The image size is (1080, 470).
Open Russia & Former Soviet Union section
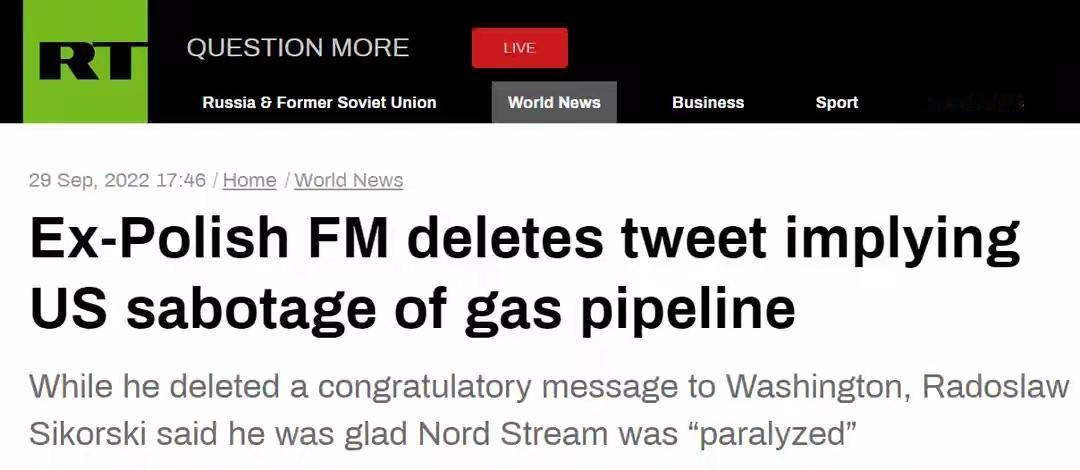pyautogui.click(x=319, y=102)
